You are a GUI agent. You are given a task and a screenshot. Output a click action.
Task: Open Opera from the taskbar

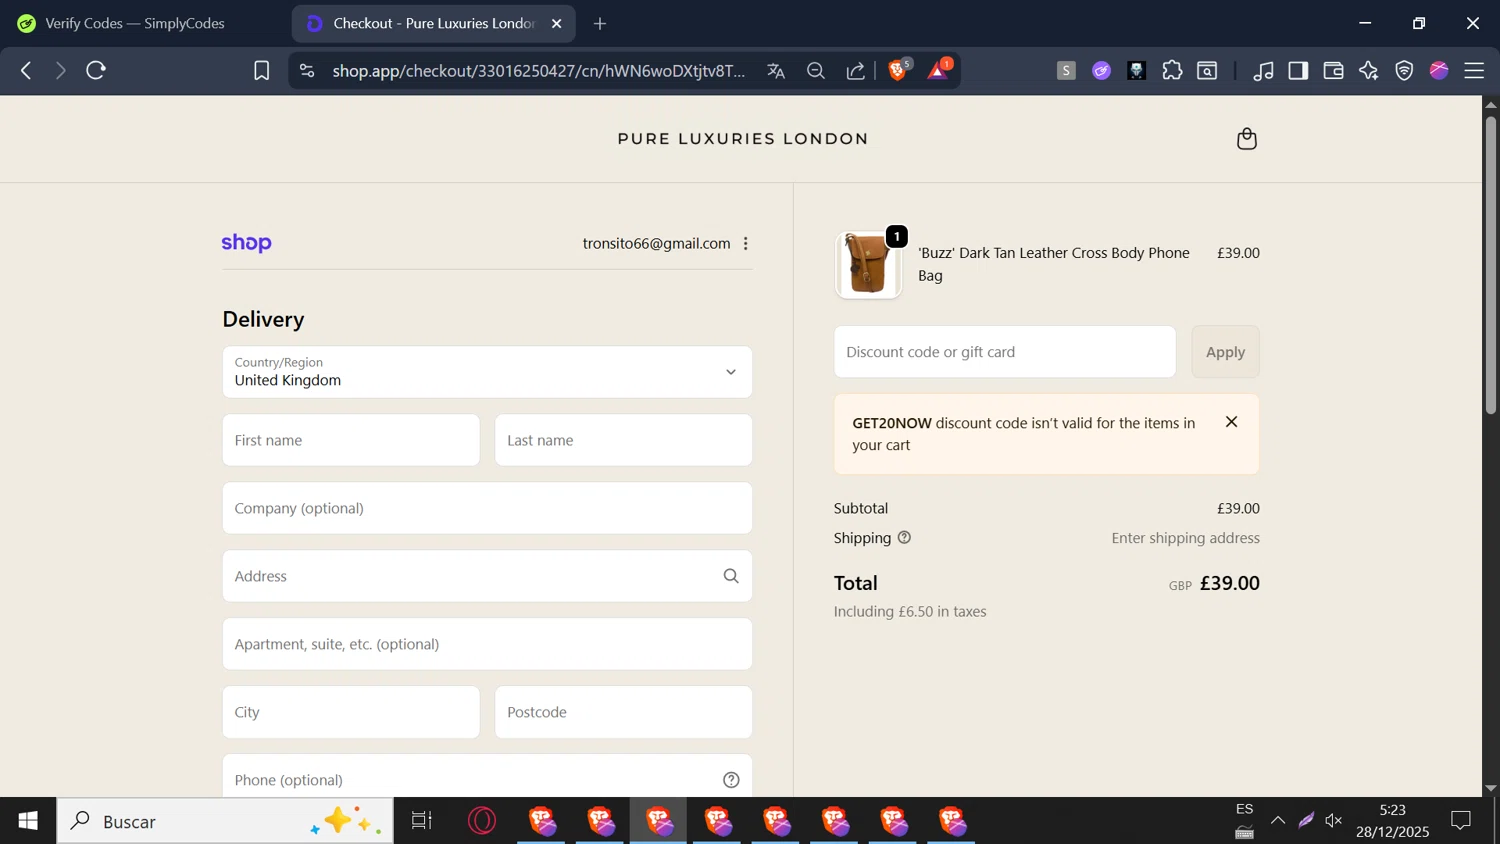click(x=482, y=821)
